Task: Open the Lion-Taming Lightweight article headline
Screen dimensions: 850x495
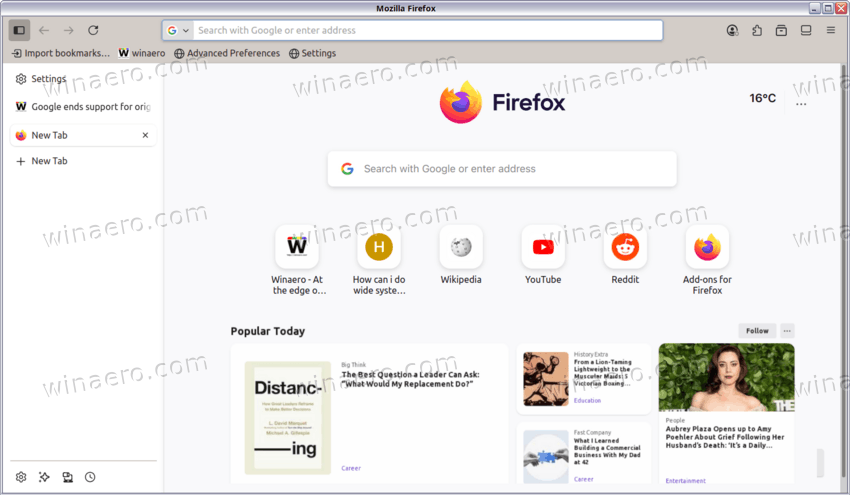Action: coord(602,372)
